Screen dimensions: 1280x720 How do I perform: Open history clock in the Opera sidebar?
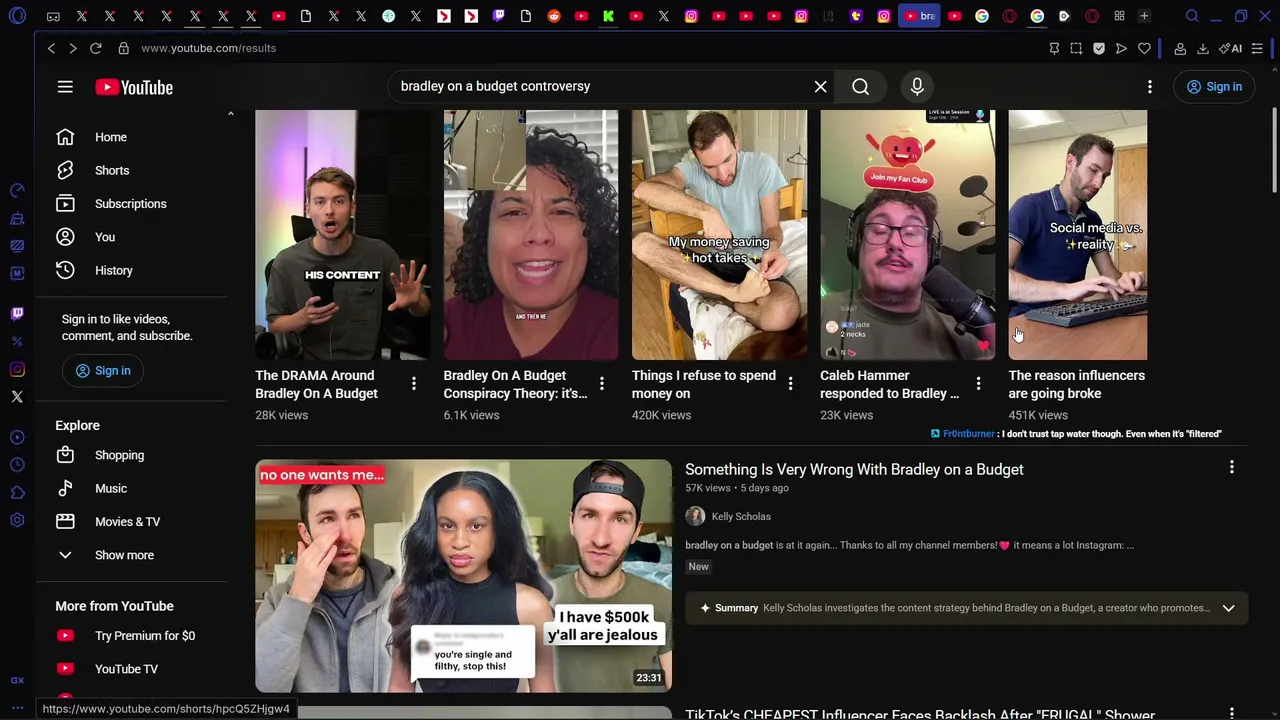(x=17, y=465)
